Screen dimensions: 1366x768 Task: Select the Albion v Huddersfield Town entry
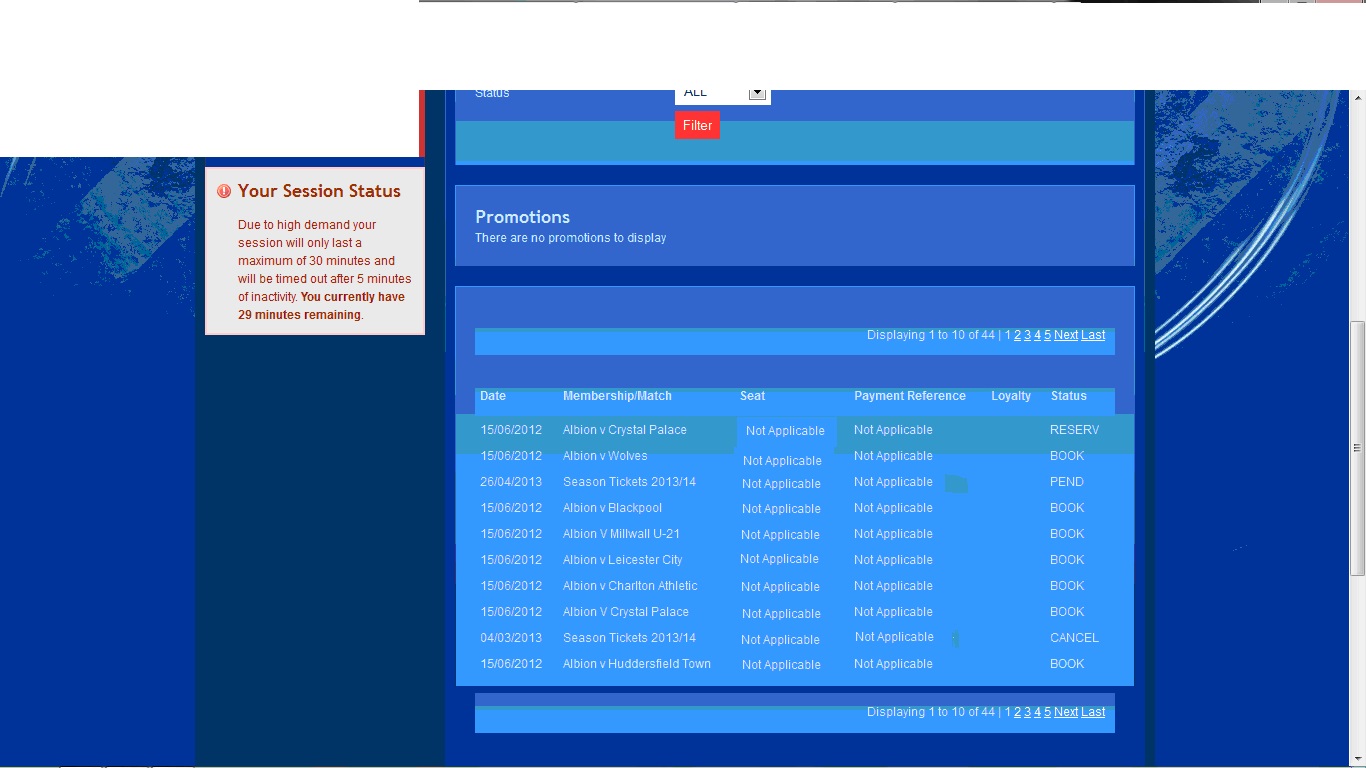point(637,664)
